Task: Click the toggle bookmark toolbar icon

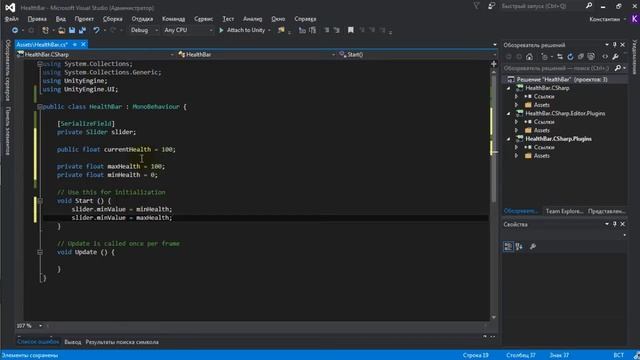Action: pyautogui.click(x=351, y=30)
